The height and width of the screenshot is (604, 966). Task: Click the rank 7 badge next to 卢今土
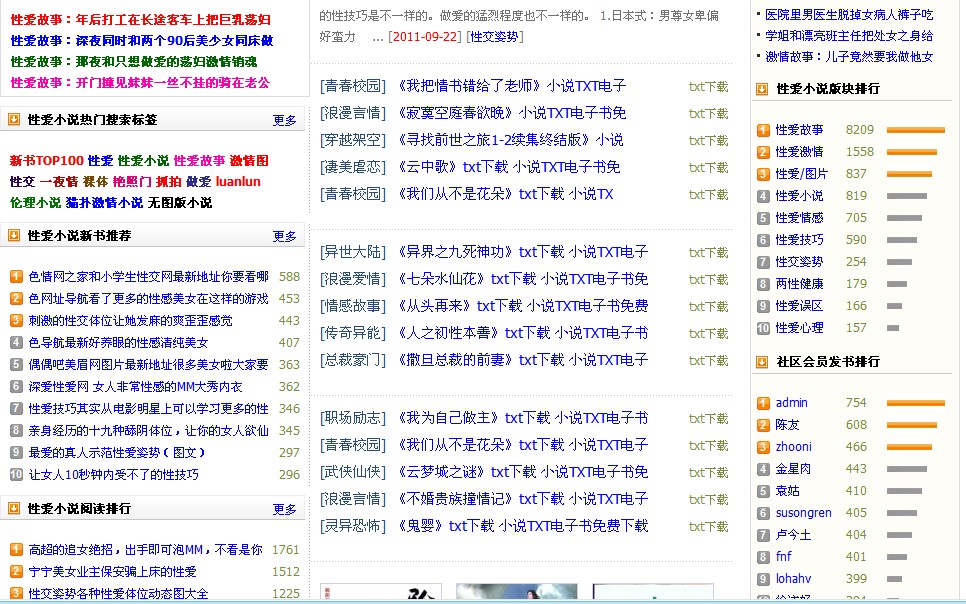[763, 535]
